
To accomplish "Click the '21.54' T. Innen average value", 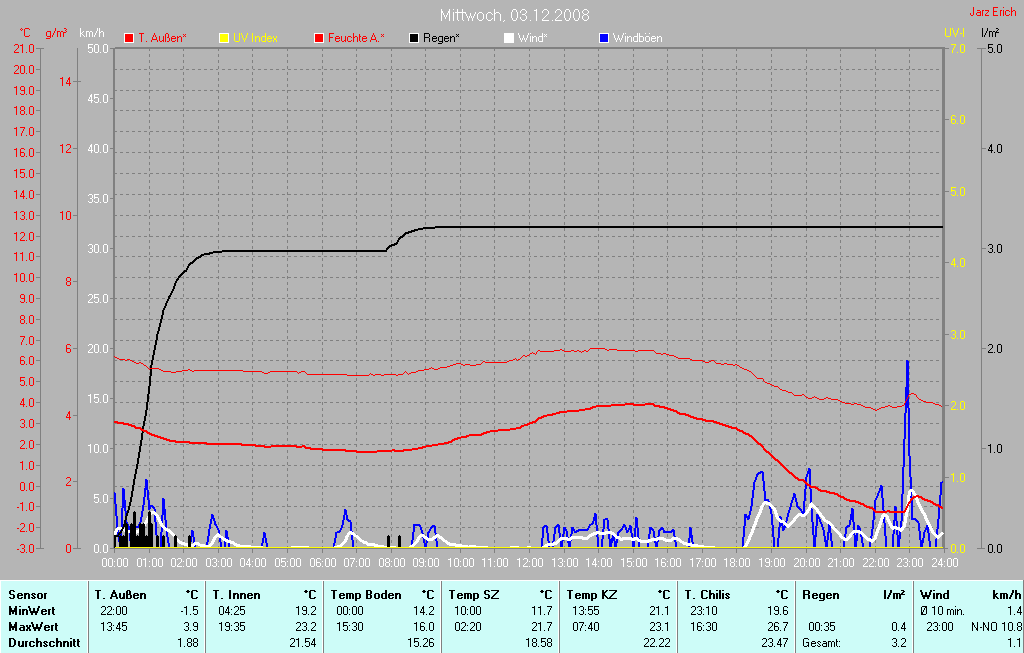I will pyautogui.click(x=302, y=643).
